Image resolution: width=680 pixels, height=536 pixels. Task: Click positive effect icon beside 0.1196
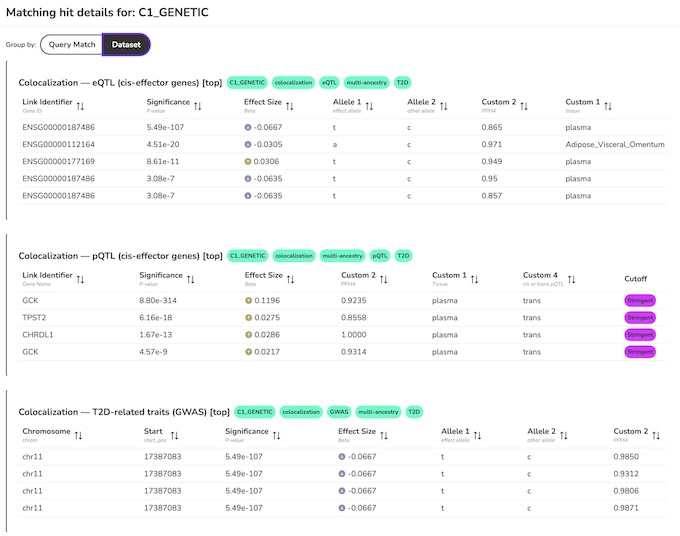tap(248, 300)
